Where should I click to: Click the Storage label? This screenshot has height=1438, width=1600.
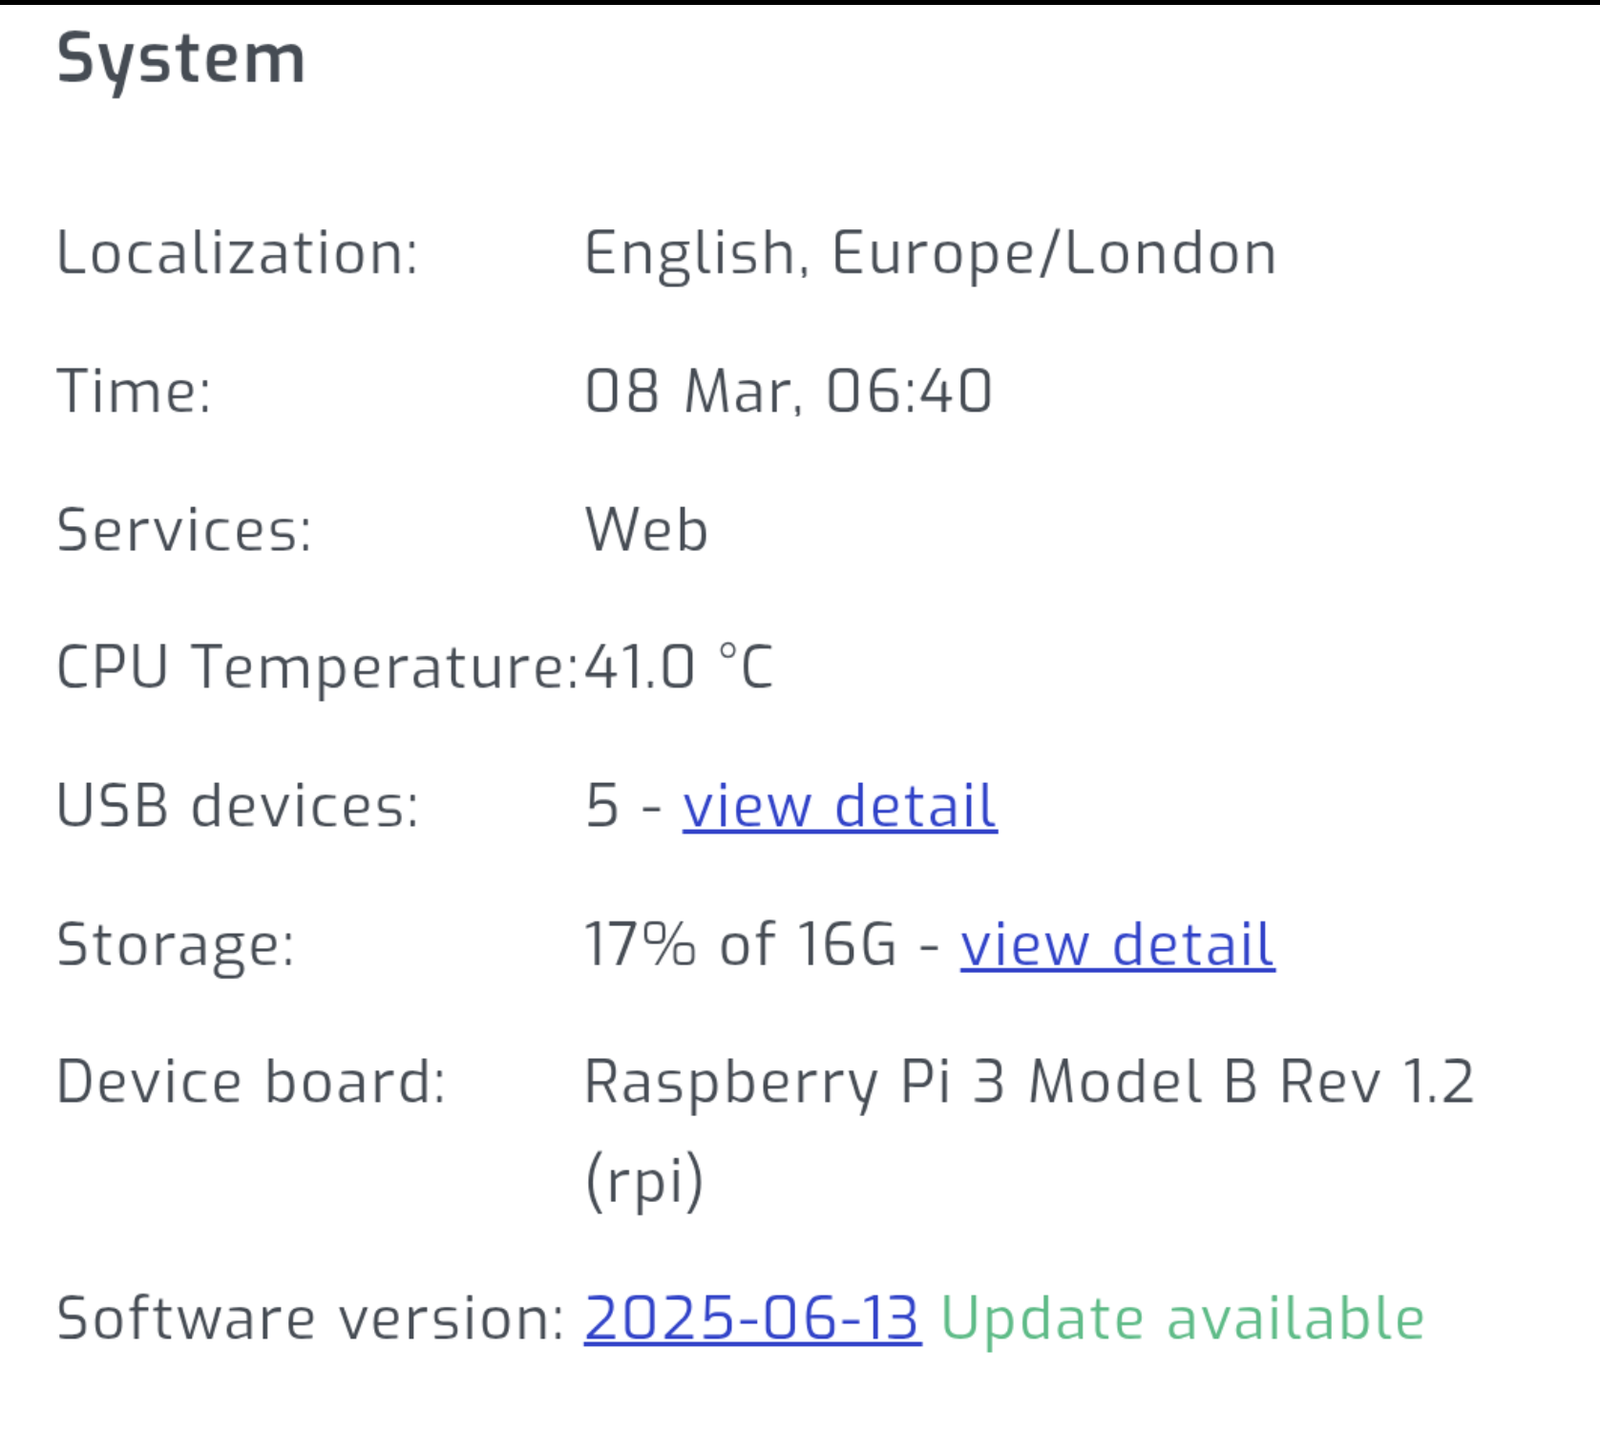pyautogui.click(x=172, y=945)
